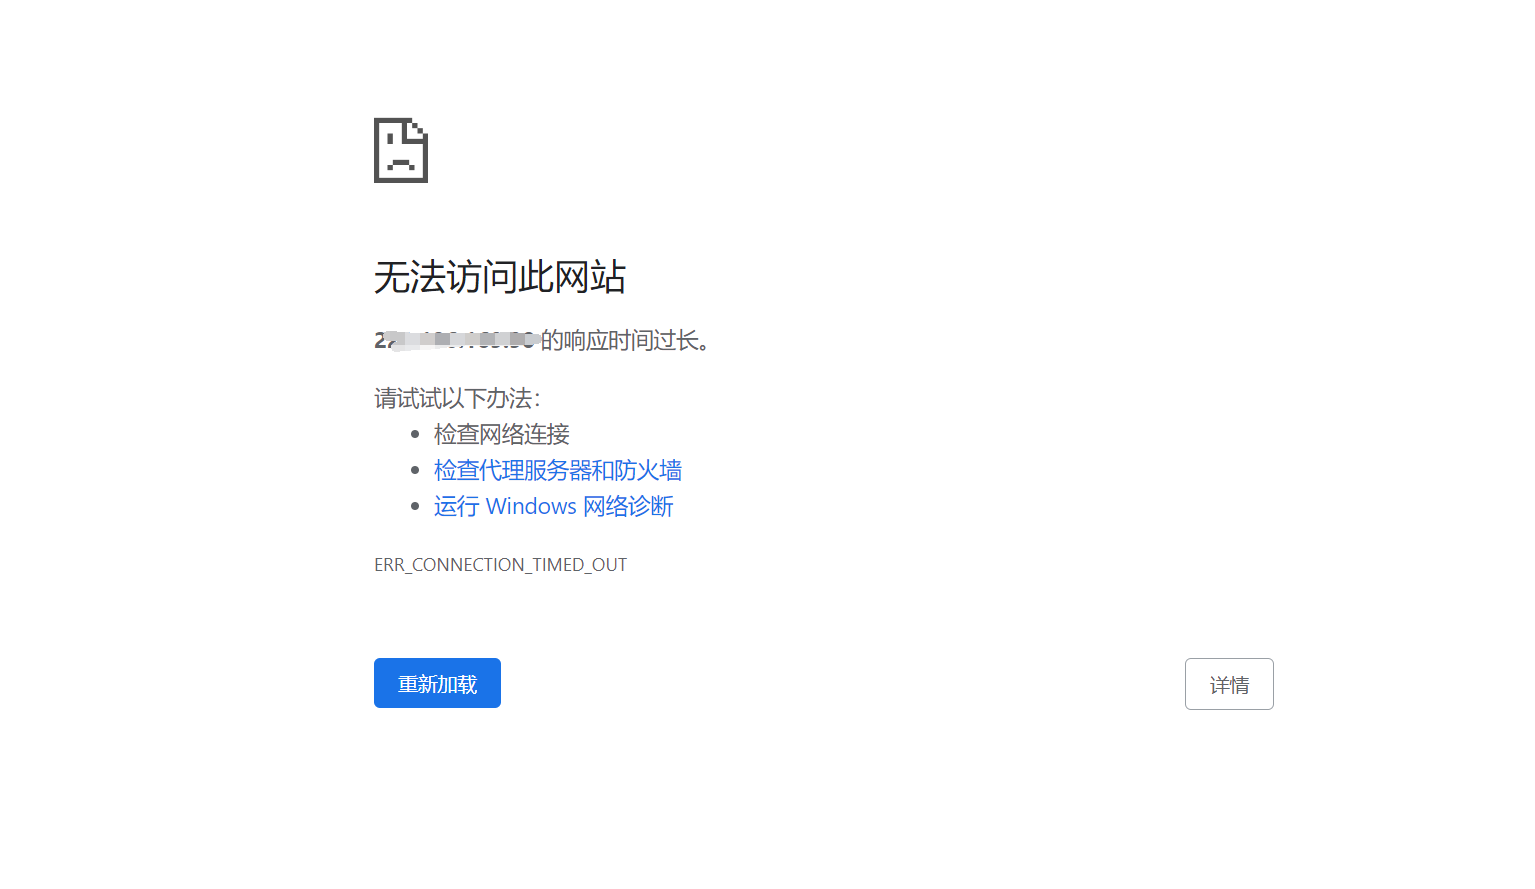Click the blue 重新加载 reload button
This screenshot has width=1535, height=889.
[x=437, y=683]
